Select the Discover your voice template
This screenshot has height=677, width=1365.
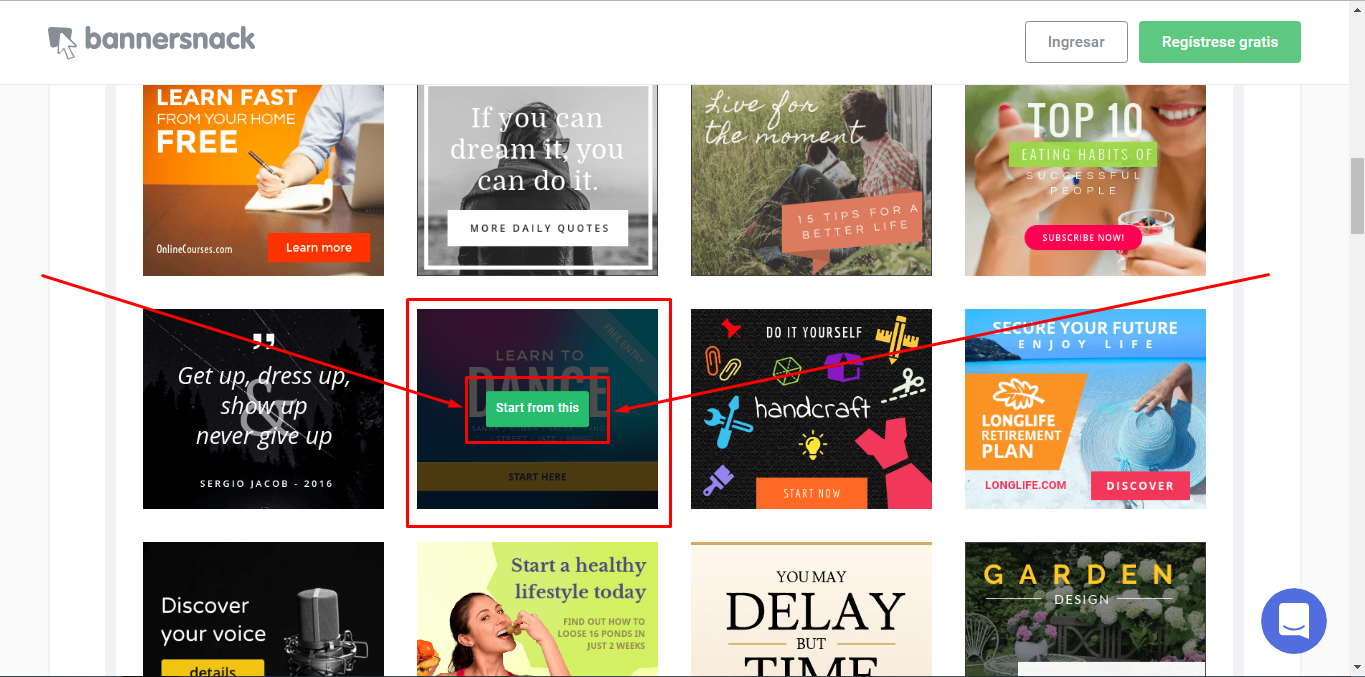click(x=263, y=609)
